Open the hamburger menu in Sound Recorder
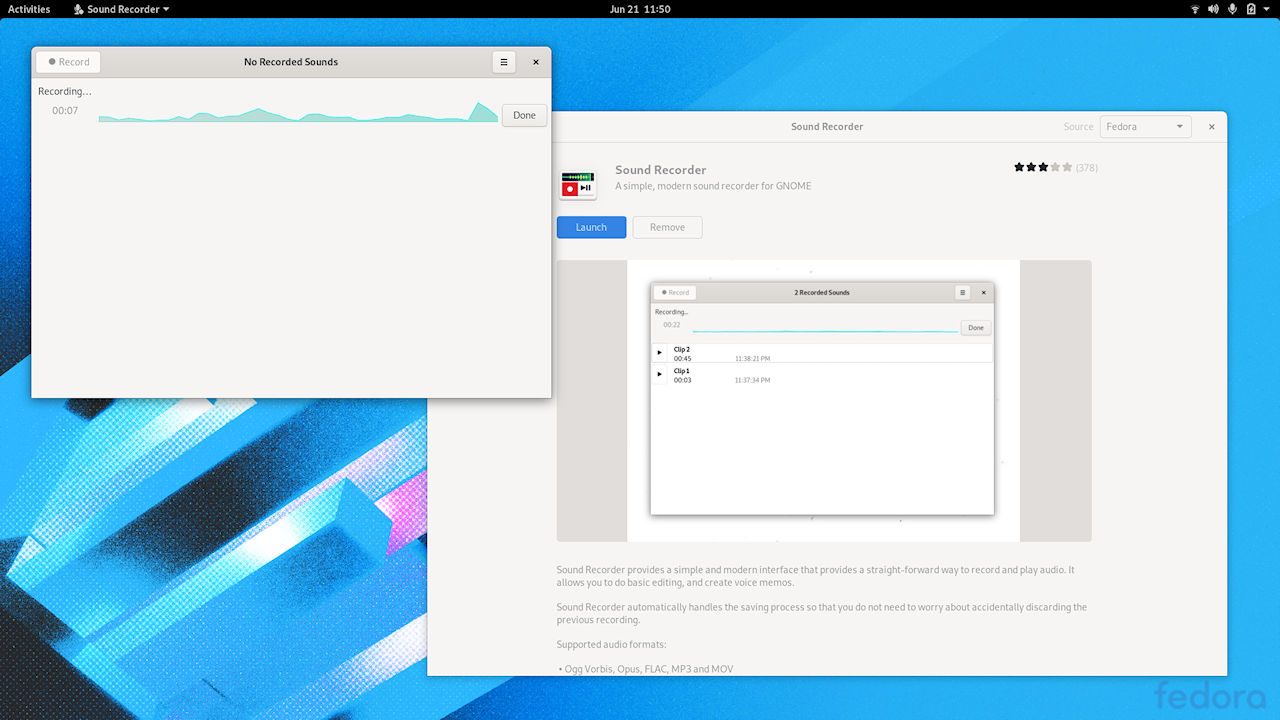This screenshot has width=1280, height=720. (504, 62)
